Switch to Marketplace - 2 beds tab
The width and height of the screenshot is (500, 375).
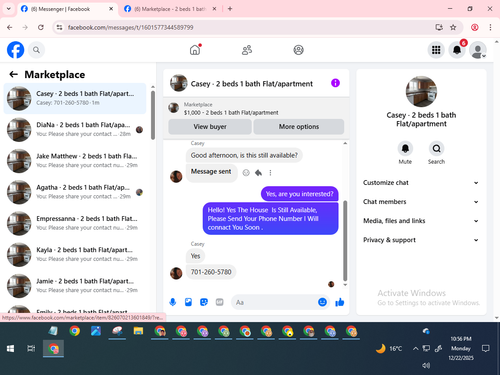tap(170, 9)
